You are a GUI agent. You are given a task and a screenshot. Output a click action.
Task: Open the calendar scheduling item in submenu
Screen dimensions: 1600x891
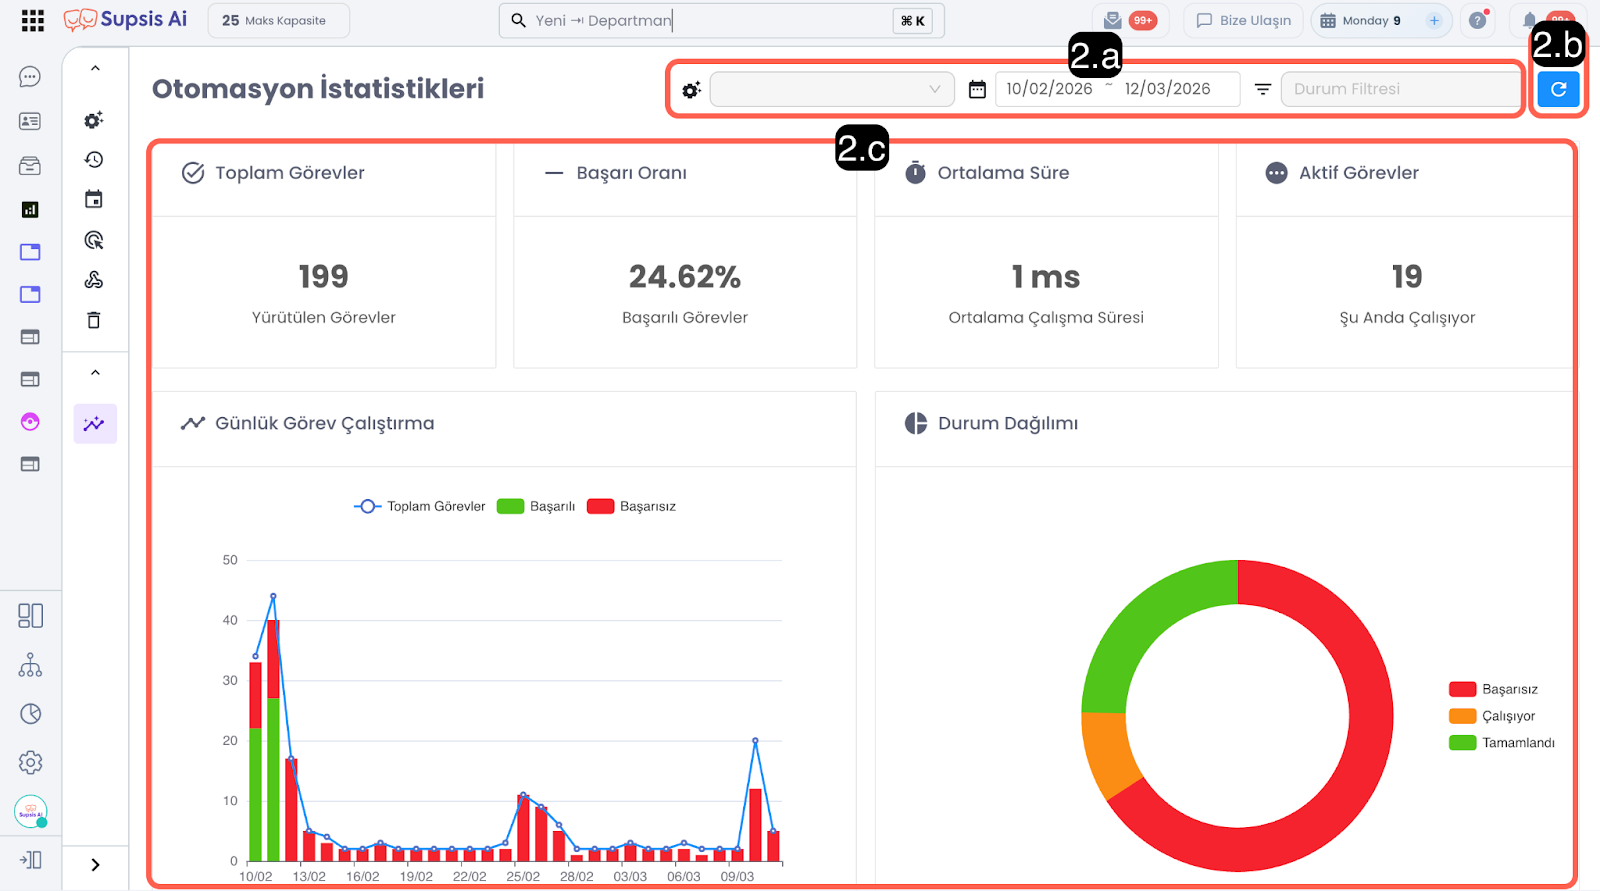point(94,200)
